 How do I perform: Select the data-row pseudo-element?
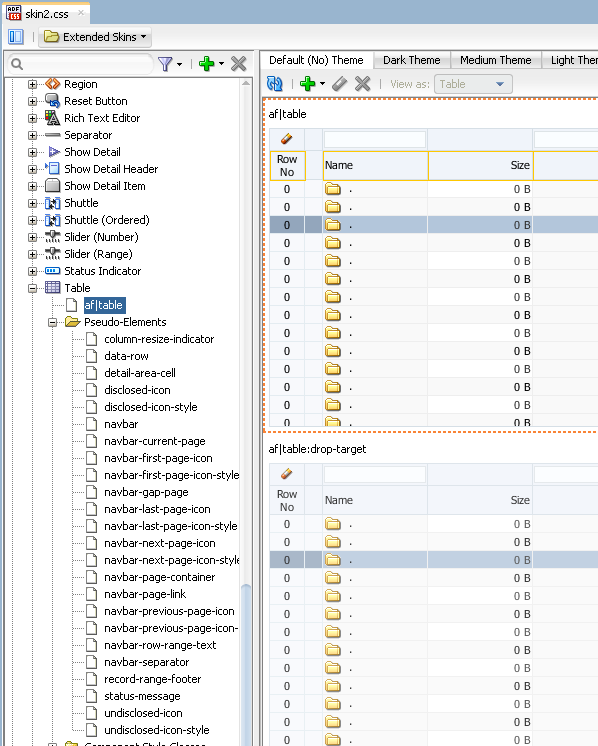pyautogui.click(x=126, y=356)
